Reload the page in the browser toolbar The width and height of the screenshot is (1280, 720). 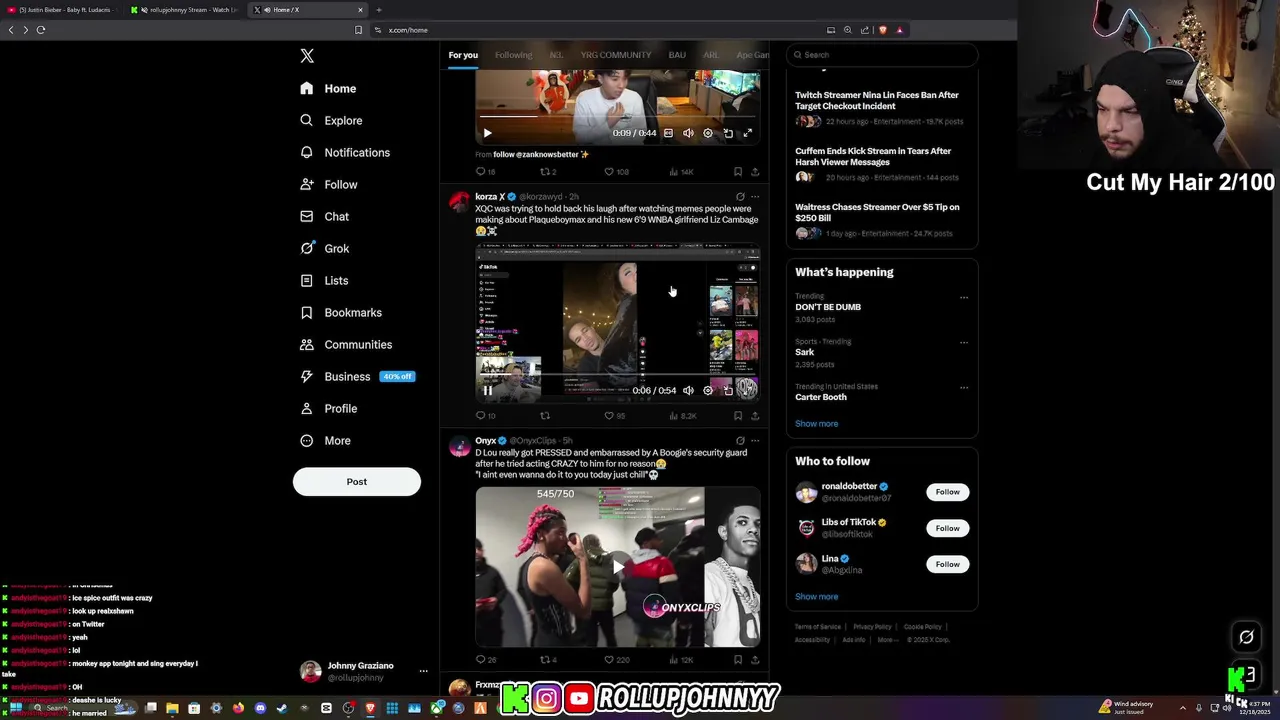pyautogui.click(x=41, y=30)
